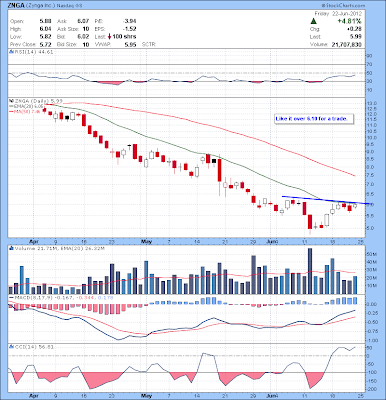Click the RSI(14) panel indicator icon

pos(11,52)
